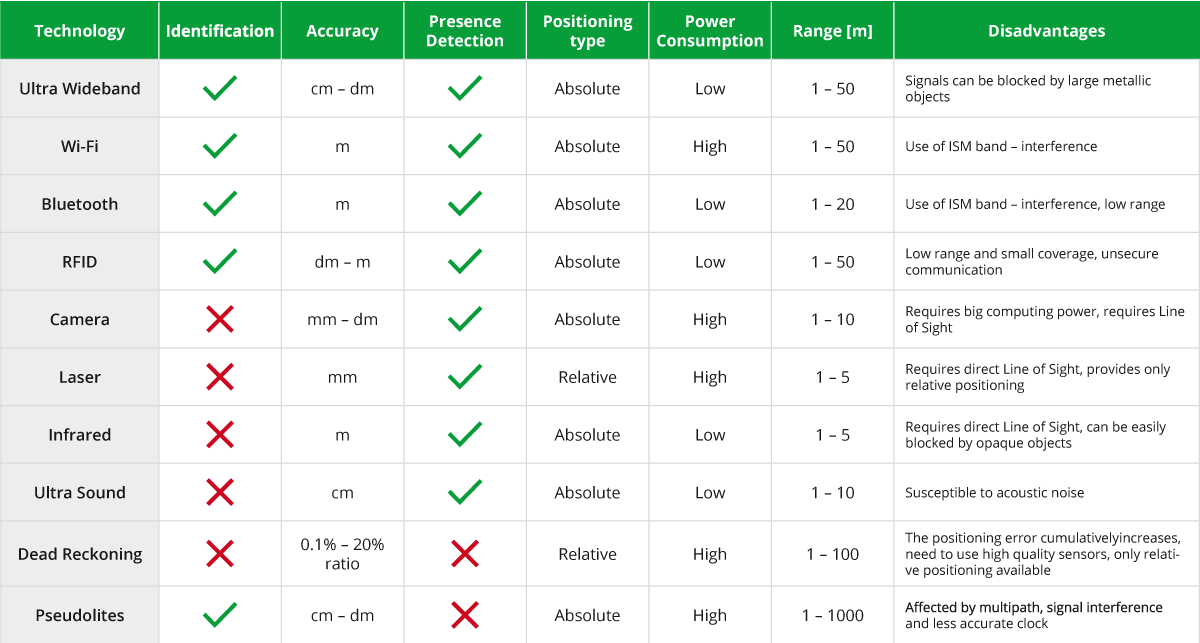The height and width of the screenshot is (643, 1200).
Task: Click the Wi-Fi power consumption High cell
Action: (x=710, y=147)
